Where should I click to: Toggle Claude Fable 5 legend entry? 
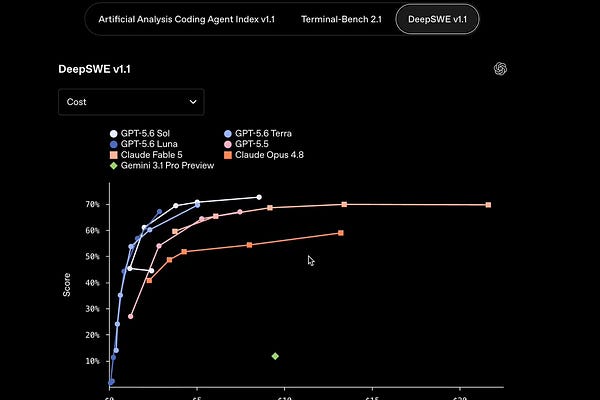tap(146, 155)
